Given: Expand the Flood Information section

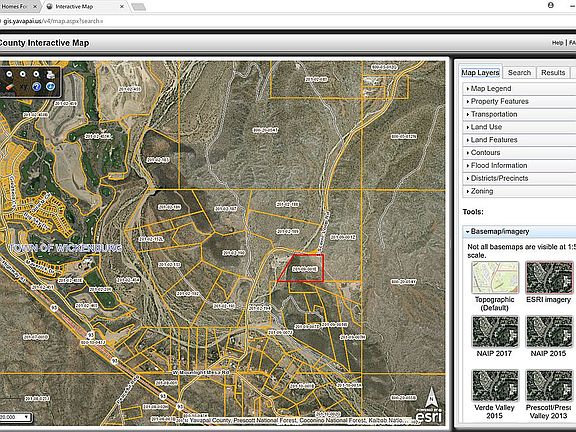Looking at the screenshot, I should pyautogui.click(x=519, y=165).
